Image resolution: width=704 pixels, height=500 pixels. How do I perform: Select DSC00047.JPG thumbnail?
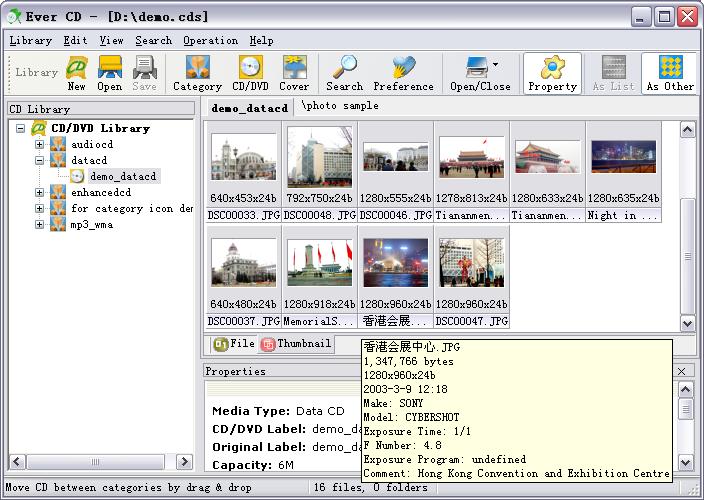pyautogui.click(x=472, y=262)
